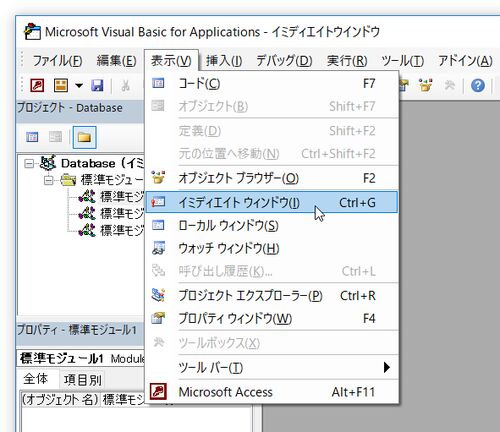Viewport: 500px width, 432px height.
Task: Click the cut (scissors) toolbar icon
Action: click(x=125, y=86)
